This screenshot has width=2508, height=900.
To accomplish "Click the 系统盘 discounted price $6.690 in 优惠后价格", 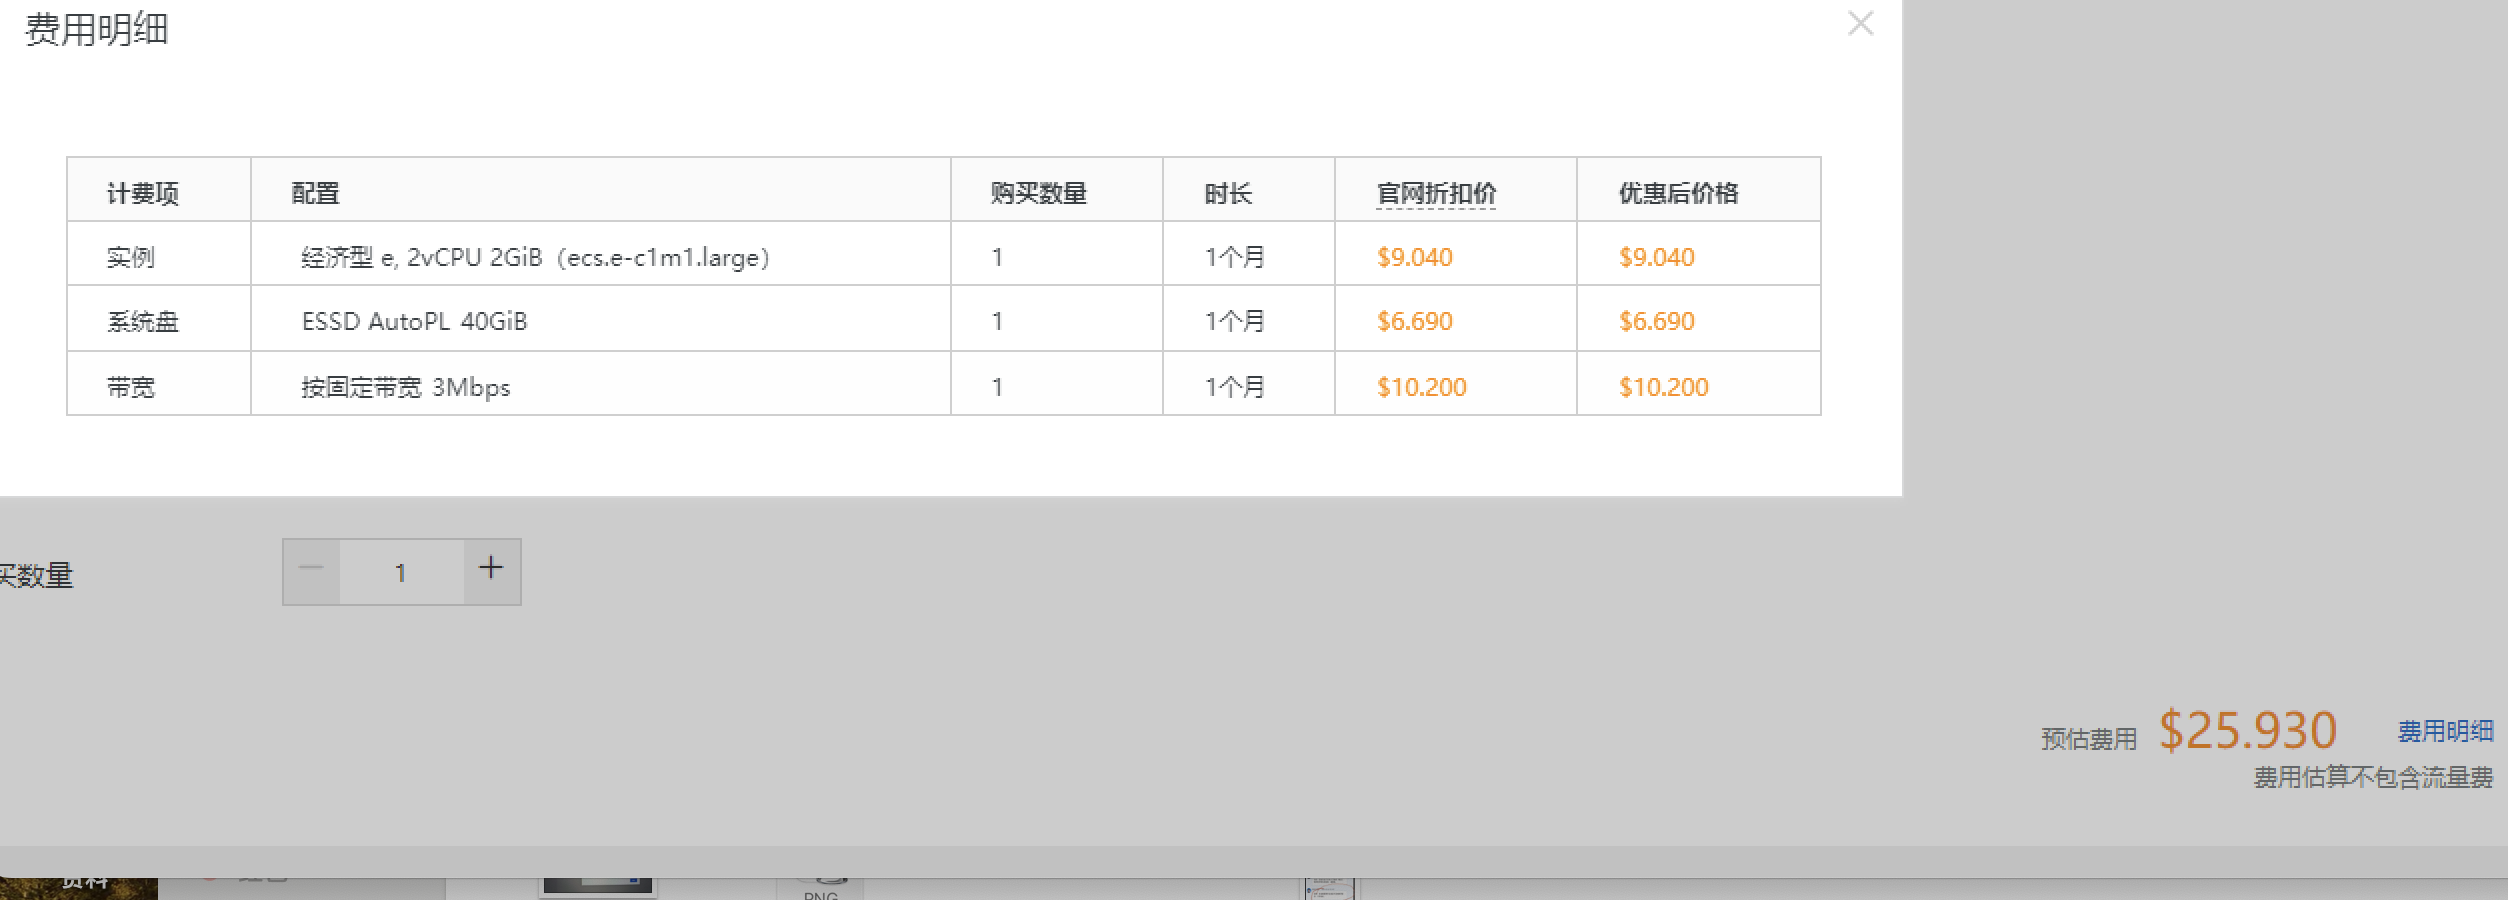I will tap(1656, 321).
